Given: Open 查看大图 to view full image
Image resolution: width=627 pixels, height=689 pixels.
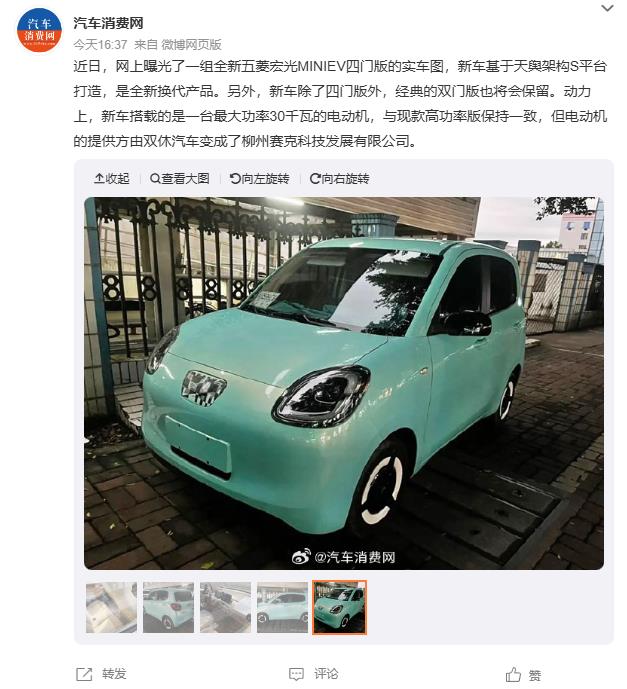Looking at the screenshot, I should (179, 178).
